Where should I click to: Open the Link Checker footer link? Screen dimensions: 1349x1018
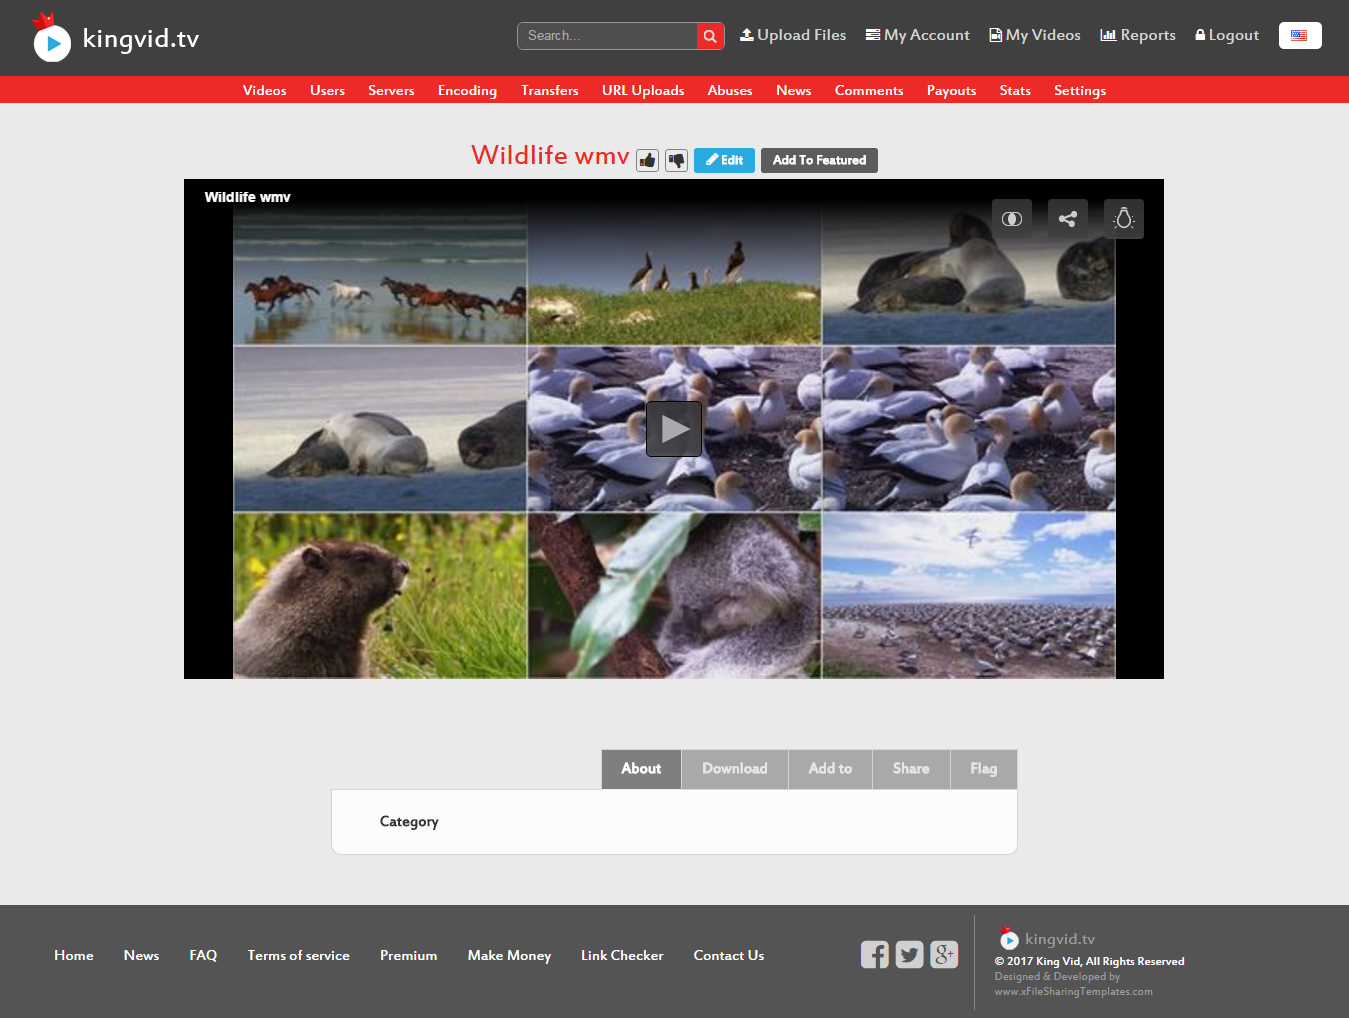(622, 955)
